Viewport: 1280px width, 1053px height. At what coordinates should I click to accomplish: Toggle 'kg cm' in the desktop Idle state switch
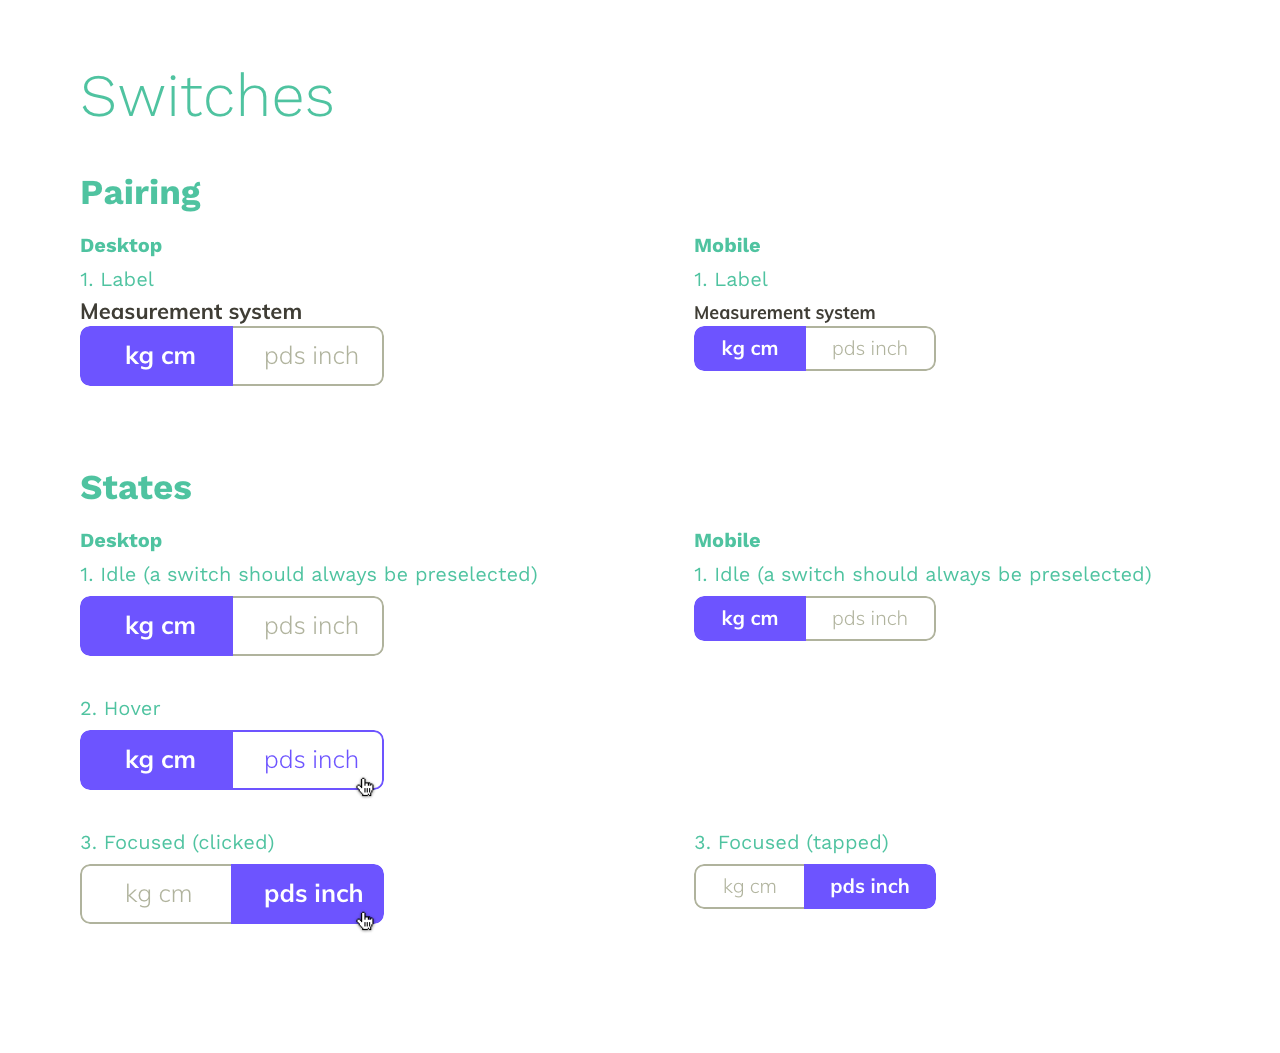point(158,626)
